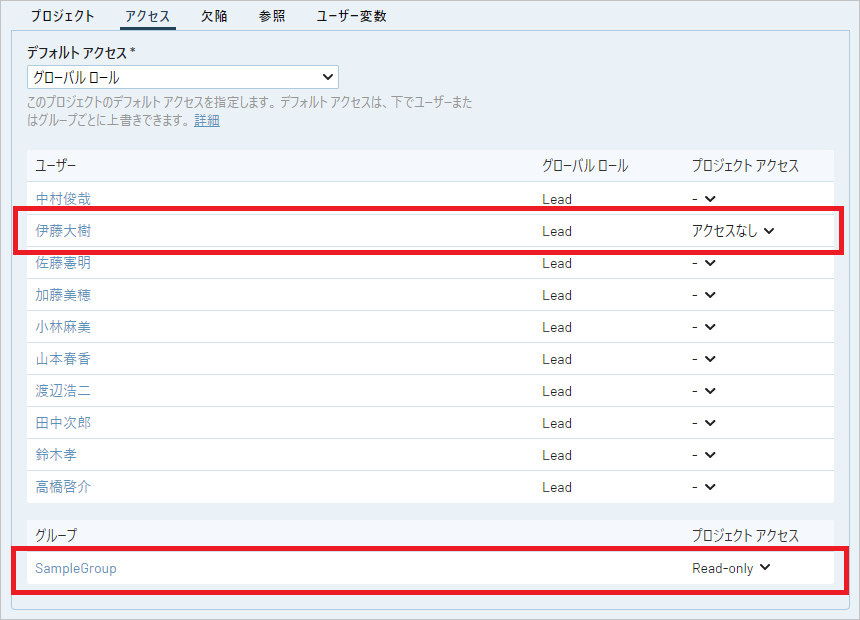
Task: Go to the ユーザー変数 tab
Action: click(351, 16)
